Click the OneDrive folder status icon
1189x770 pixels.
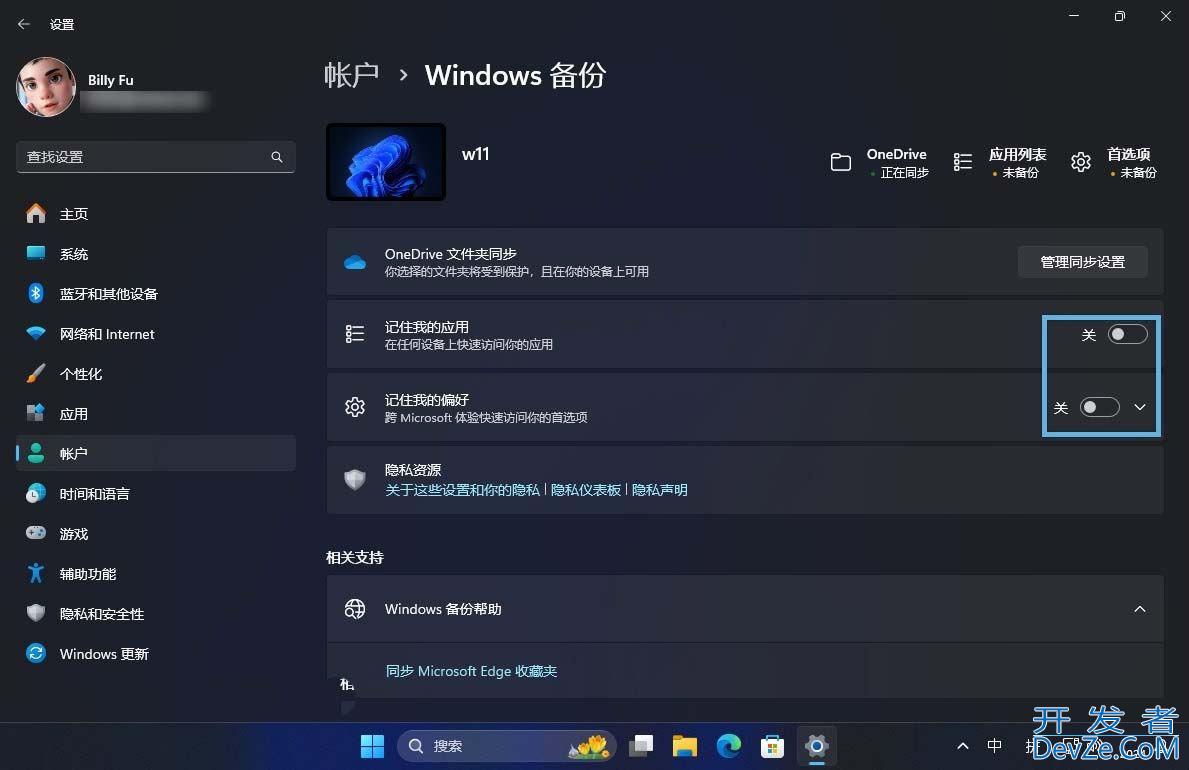coord(841,162)
